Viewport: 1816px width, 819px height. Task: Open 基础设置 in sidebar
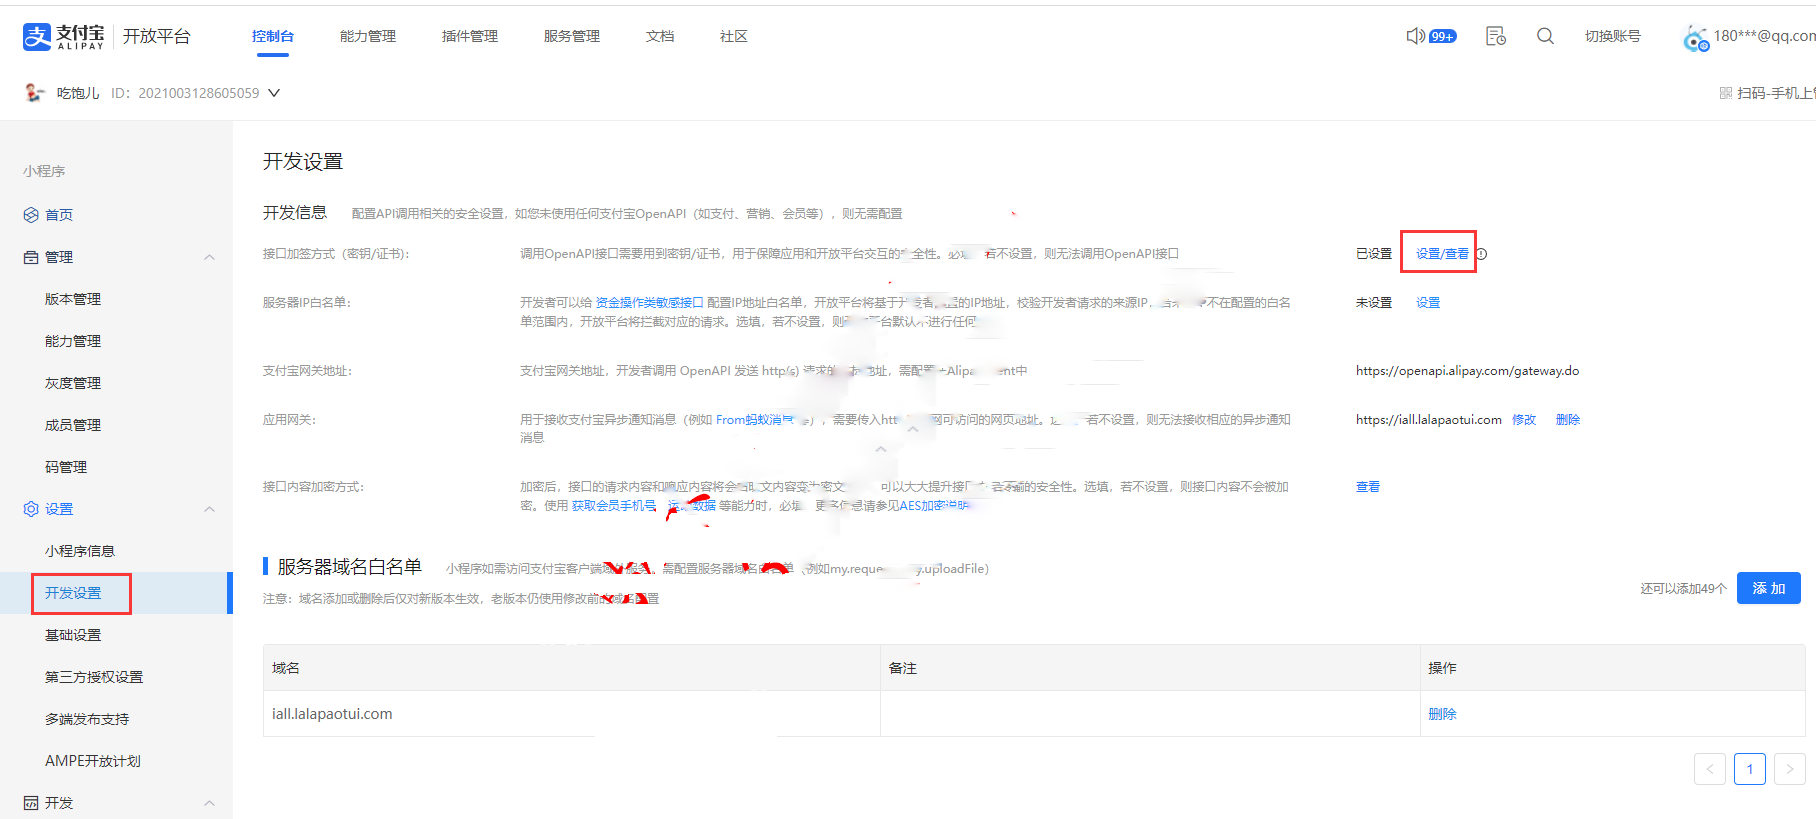73,635
